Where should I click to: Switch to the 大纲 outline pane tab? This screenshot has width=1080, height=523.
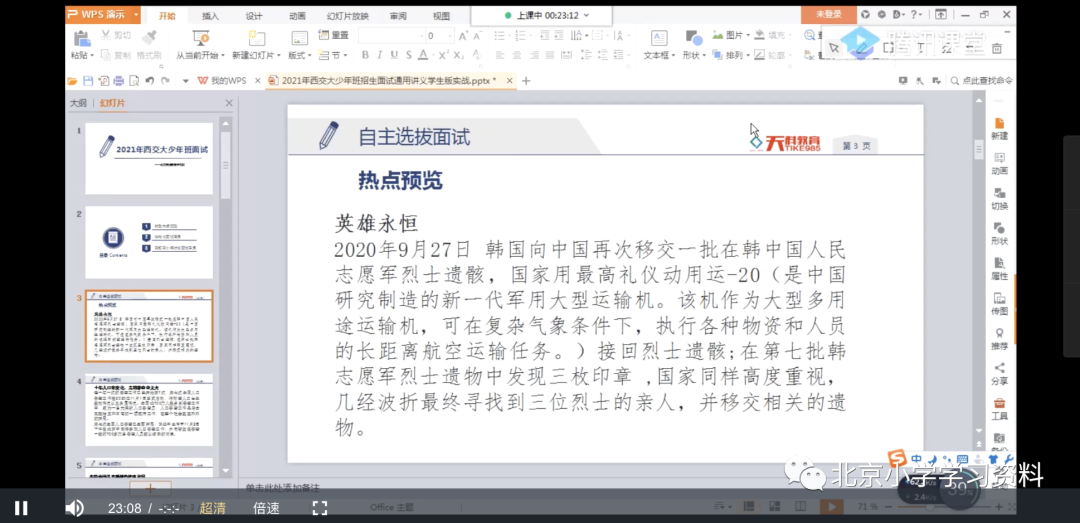pyautogui.click(x=78, y=103)
